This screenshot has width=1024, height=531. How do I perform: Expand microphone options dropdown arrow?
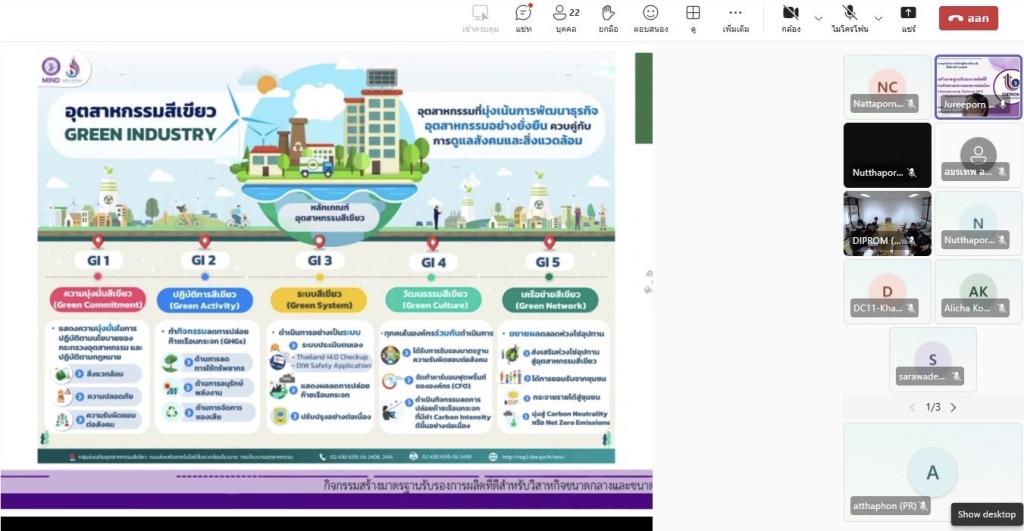(x=878, y=18)
